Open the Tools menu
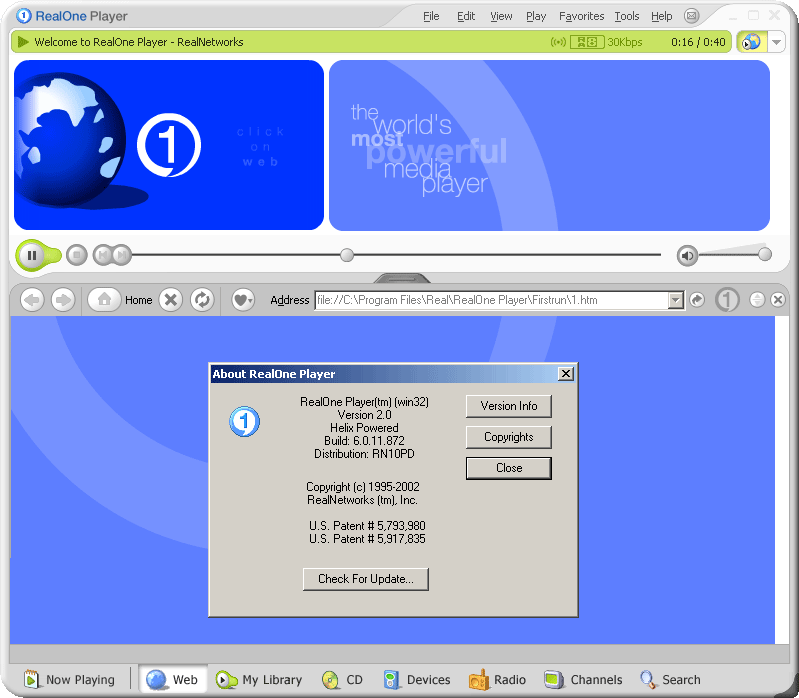 (627, 16)
